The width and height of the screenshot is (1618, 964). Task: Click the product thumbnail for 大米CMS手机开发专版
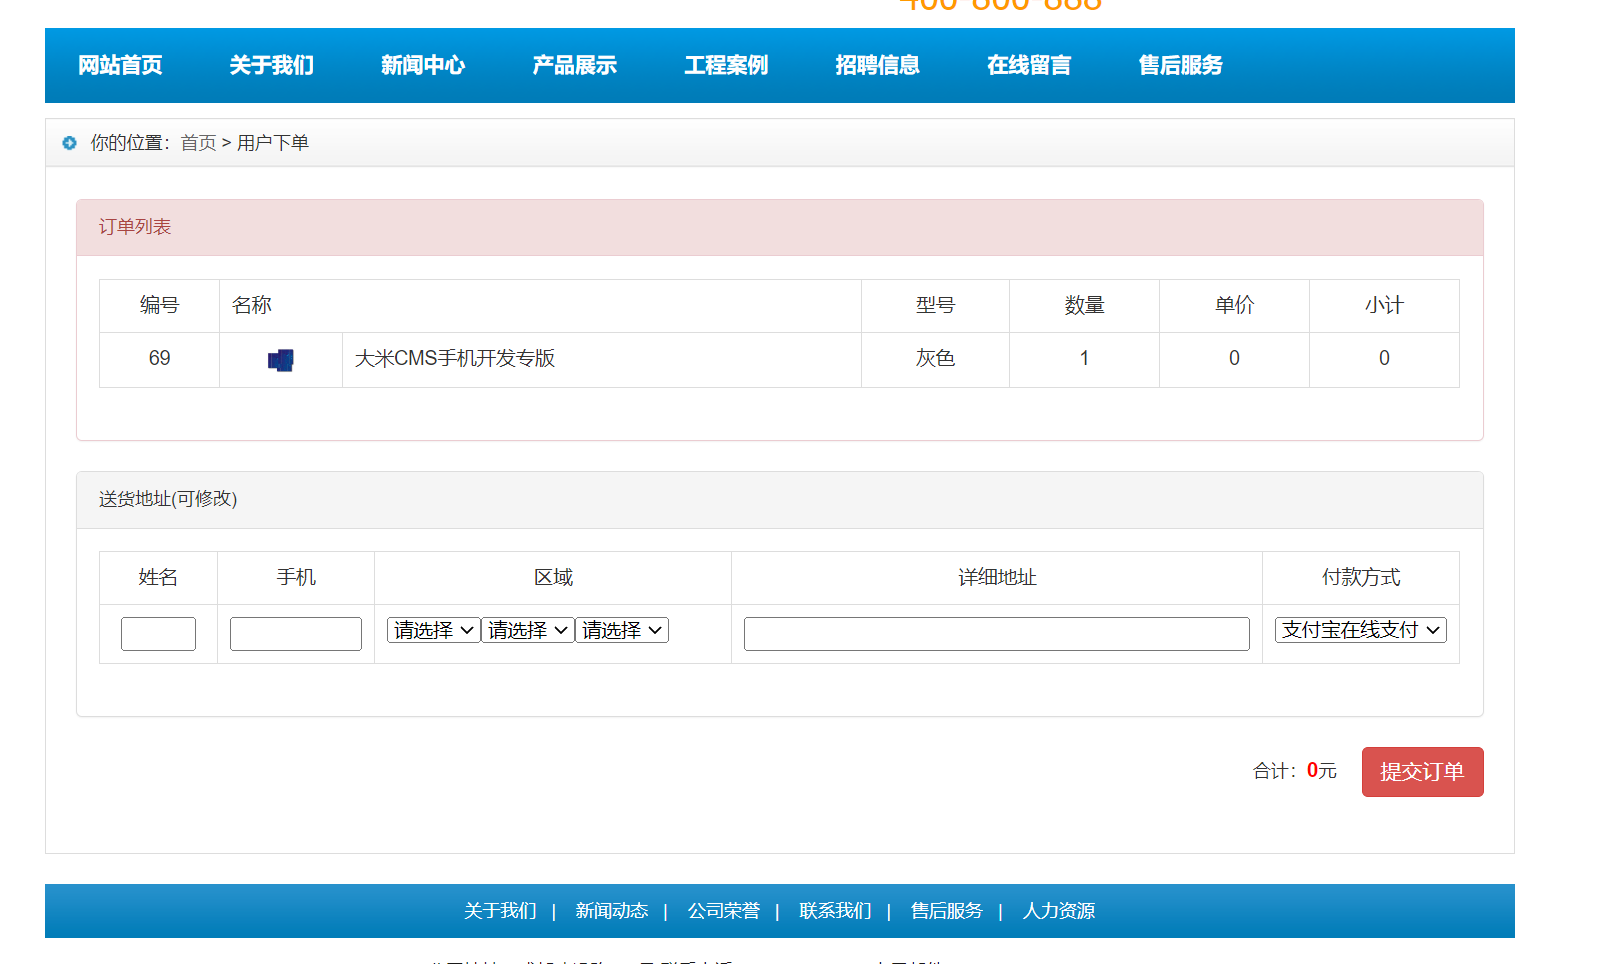(x=281, y=359)
